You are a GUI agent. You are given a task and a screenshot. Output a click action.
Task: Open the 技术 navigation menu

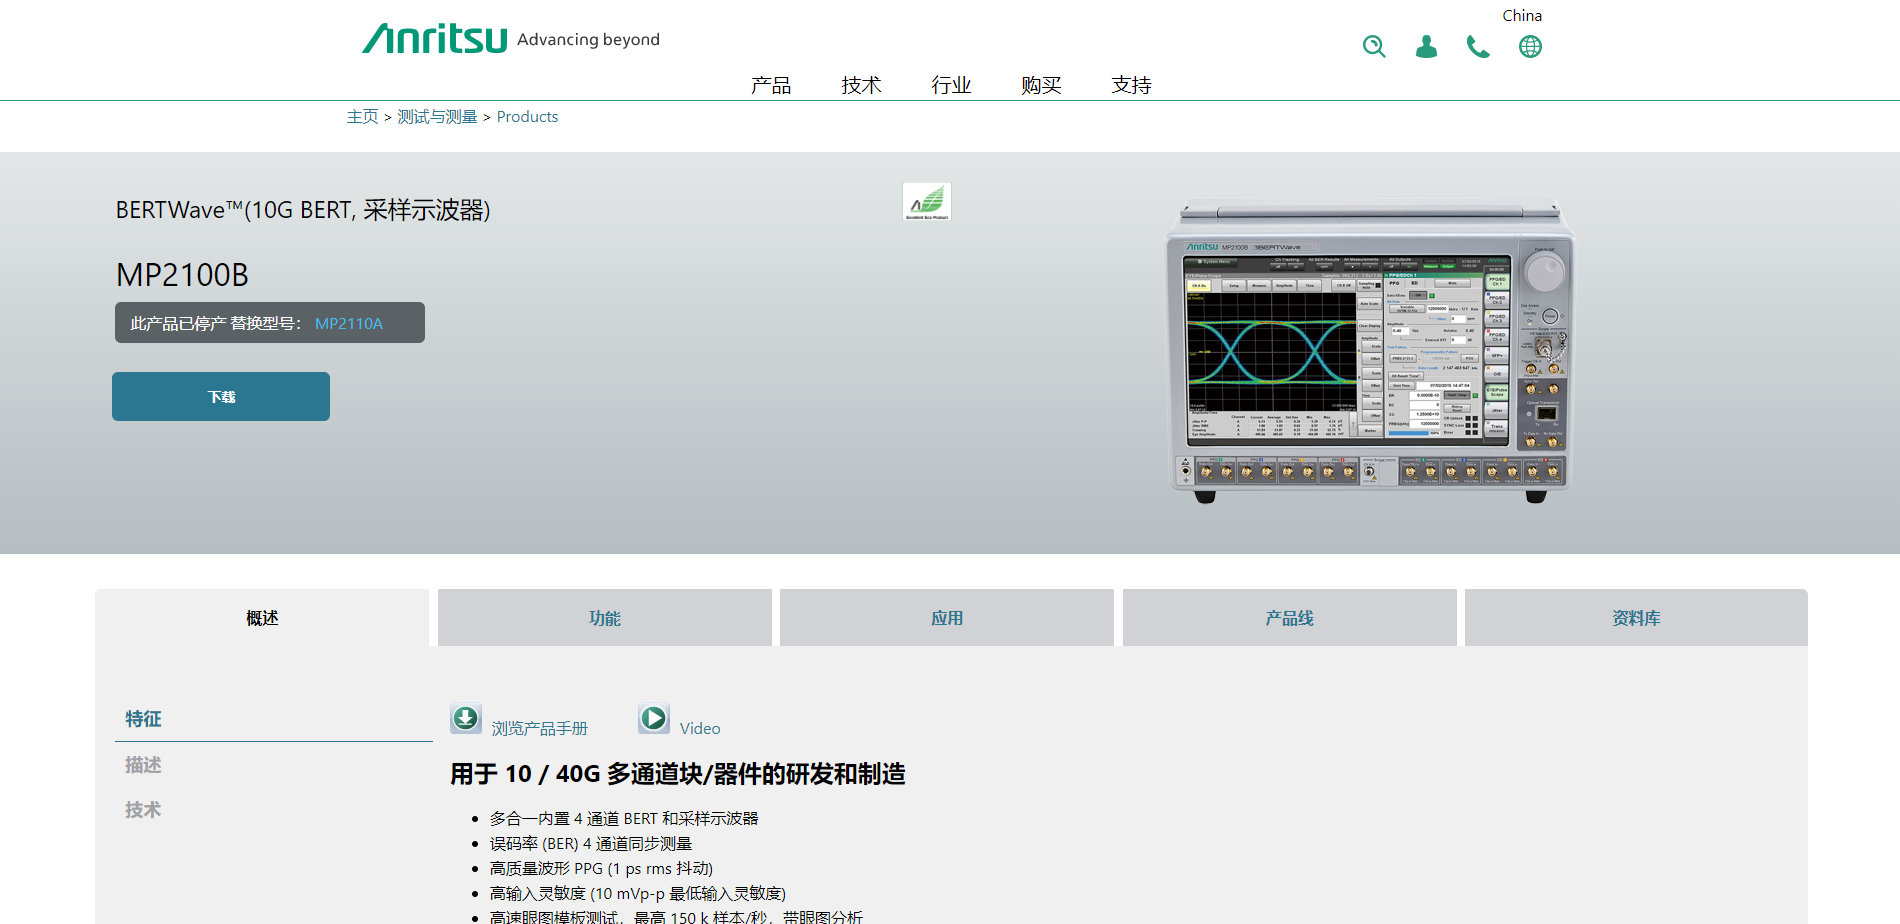[x=861, y=85]
